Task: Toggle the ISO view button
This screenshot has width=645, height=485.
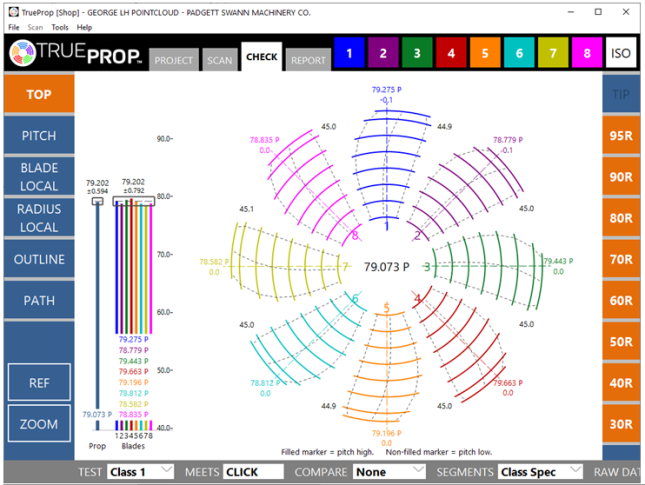Action: click(x=621, y=54)
